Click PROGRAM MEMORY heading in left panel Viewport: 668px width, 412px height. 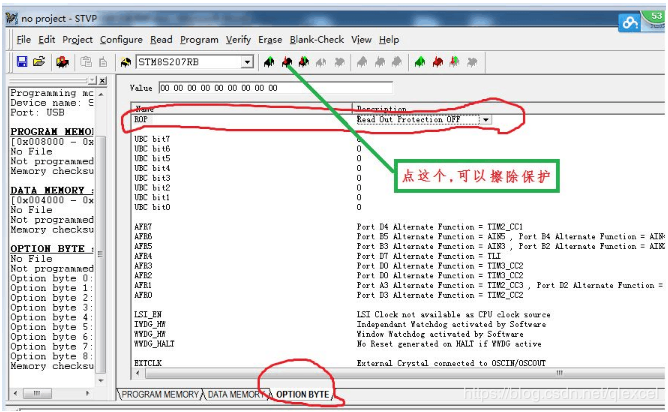click(x=52, y=132)
